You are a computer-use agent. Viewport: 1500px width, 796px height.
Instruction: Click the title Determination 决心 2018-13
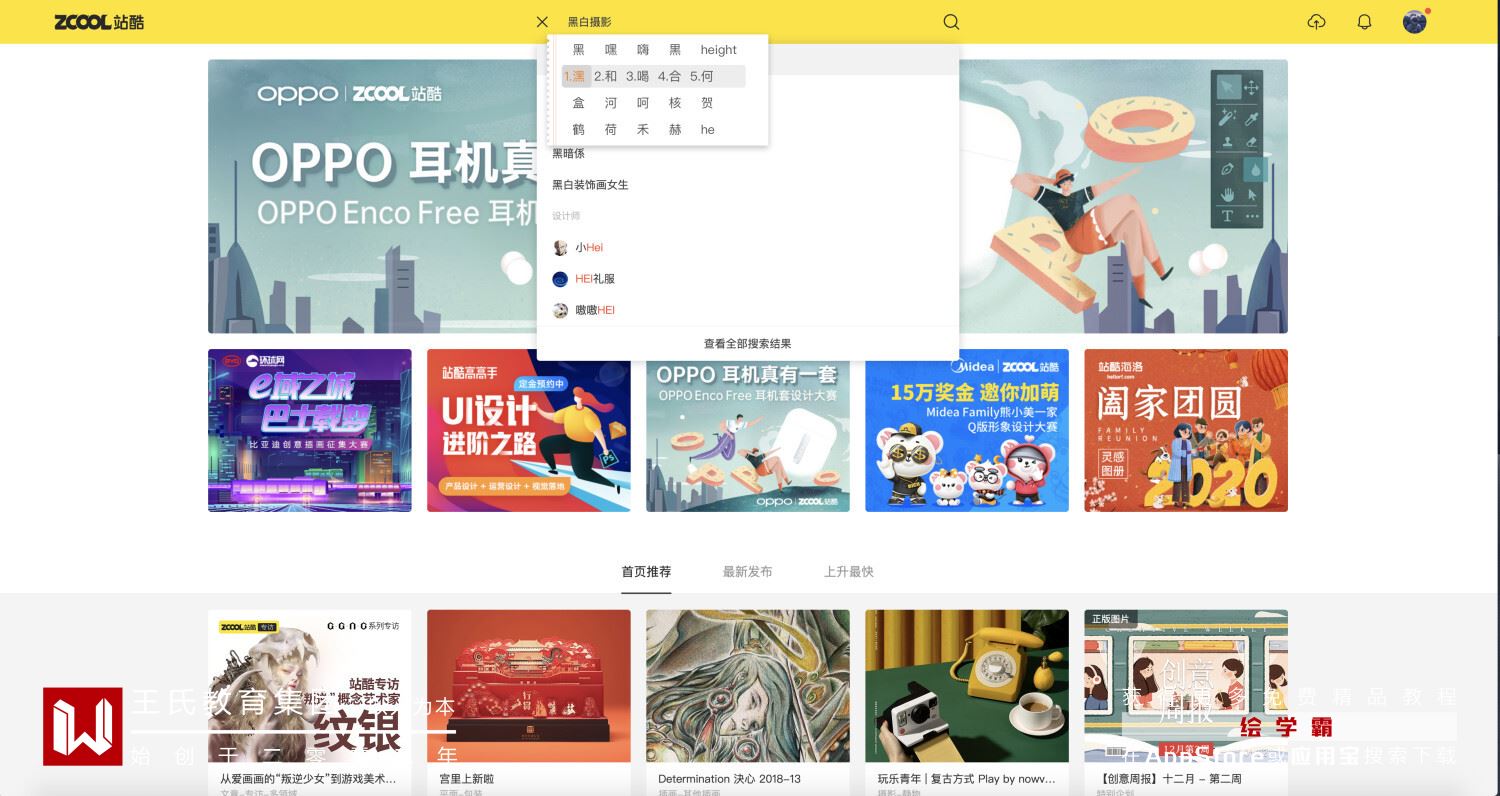[x=729, y=779]
